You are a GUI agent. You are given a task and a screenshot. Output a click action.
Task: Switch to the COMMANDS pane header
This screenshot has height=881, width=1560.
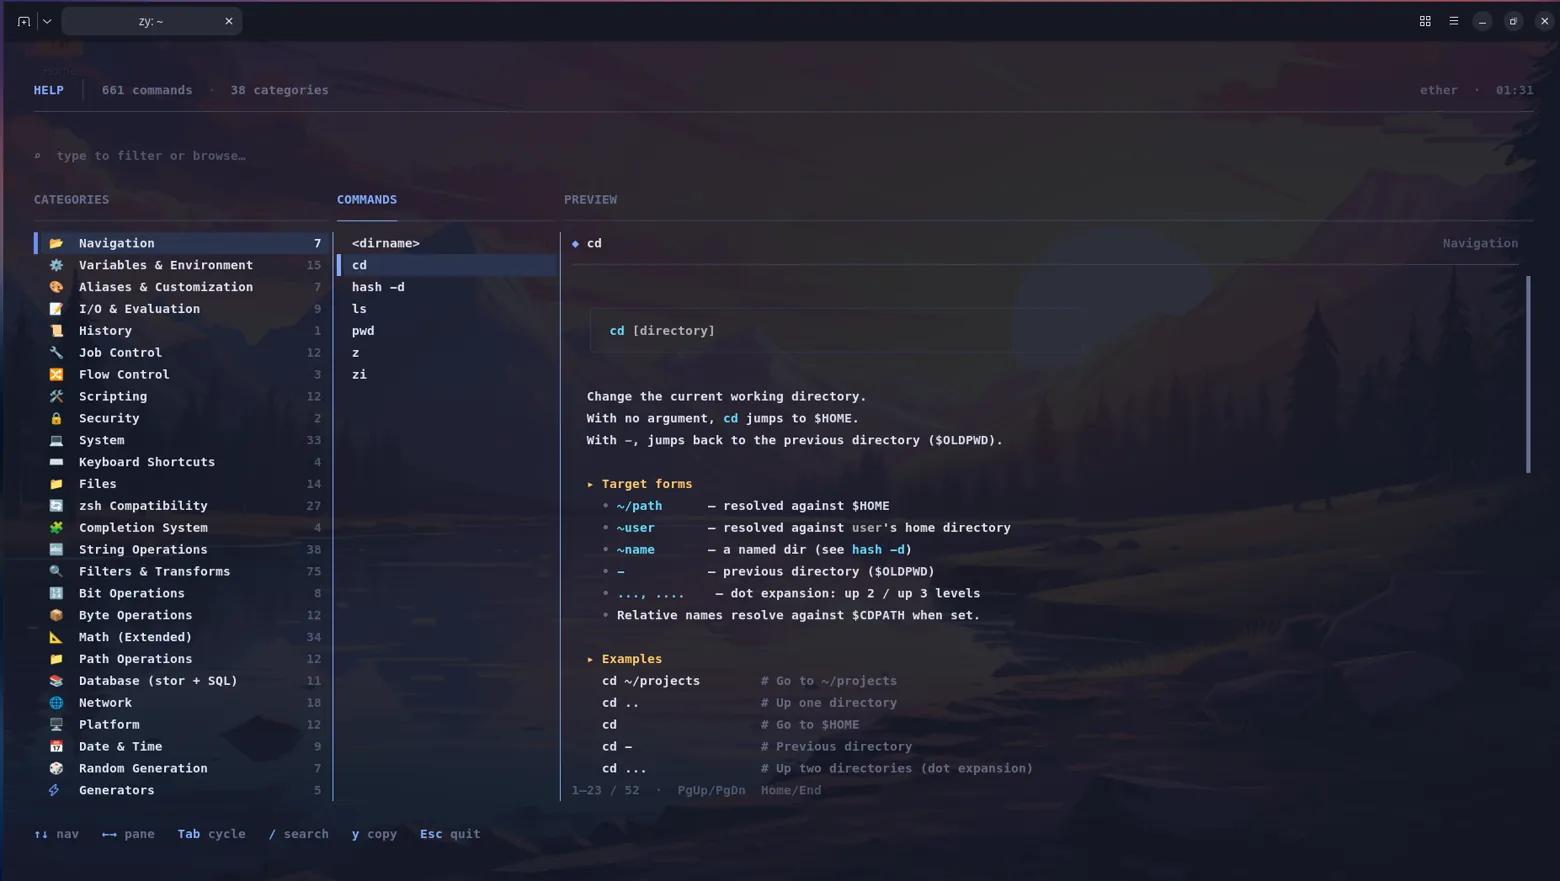[x=367, y=200]
